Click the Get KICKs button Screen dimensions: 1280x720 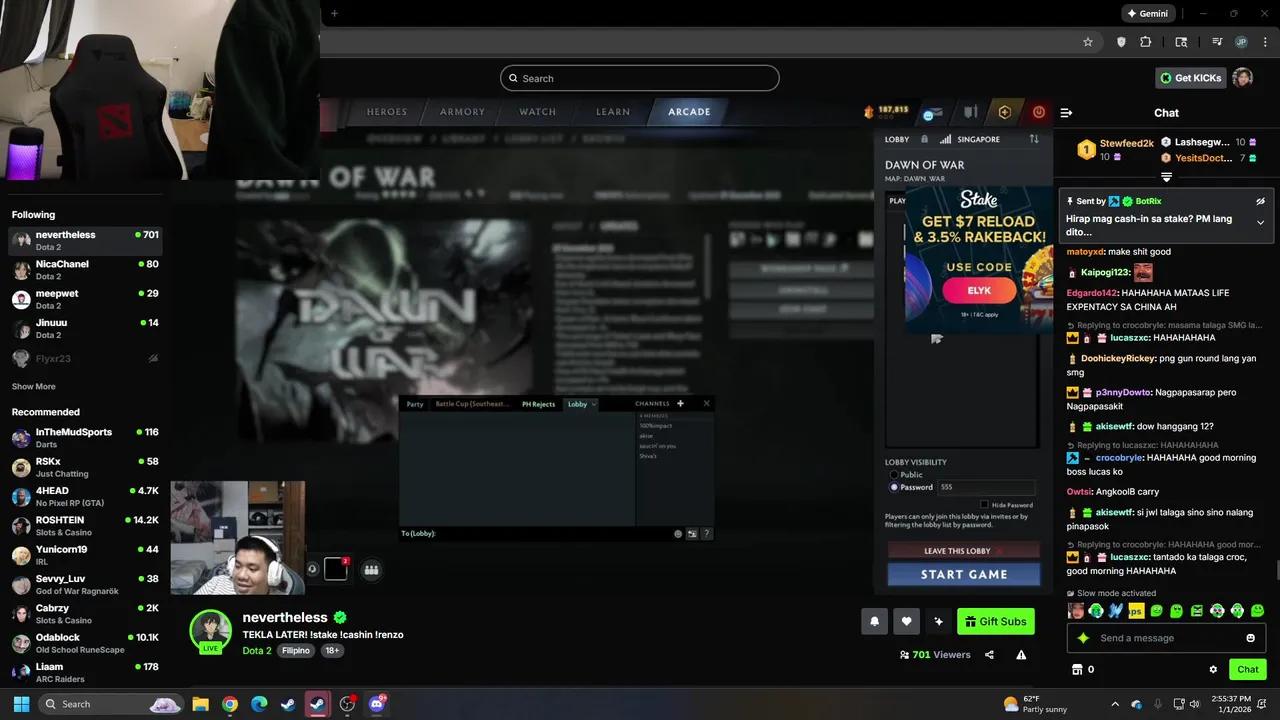coord(1190,78)
